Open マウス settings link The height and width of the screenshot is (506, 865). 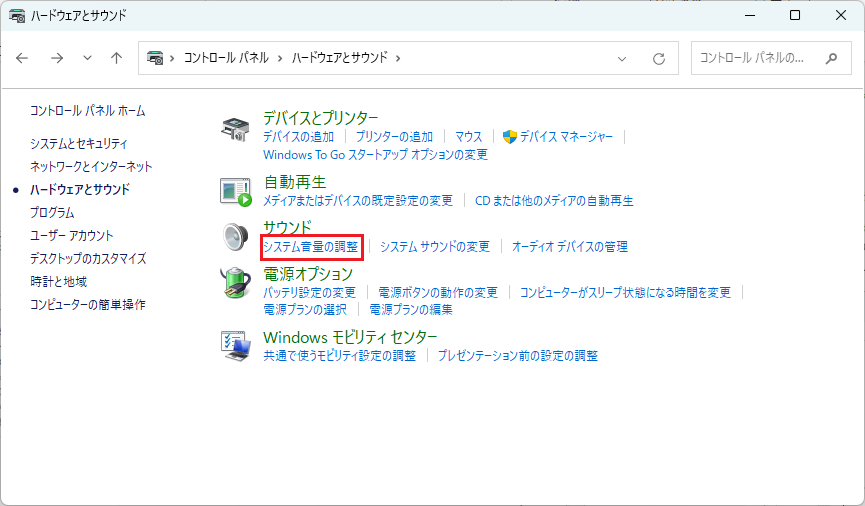(468, 137)
